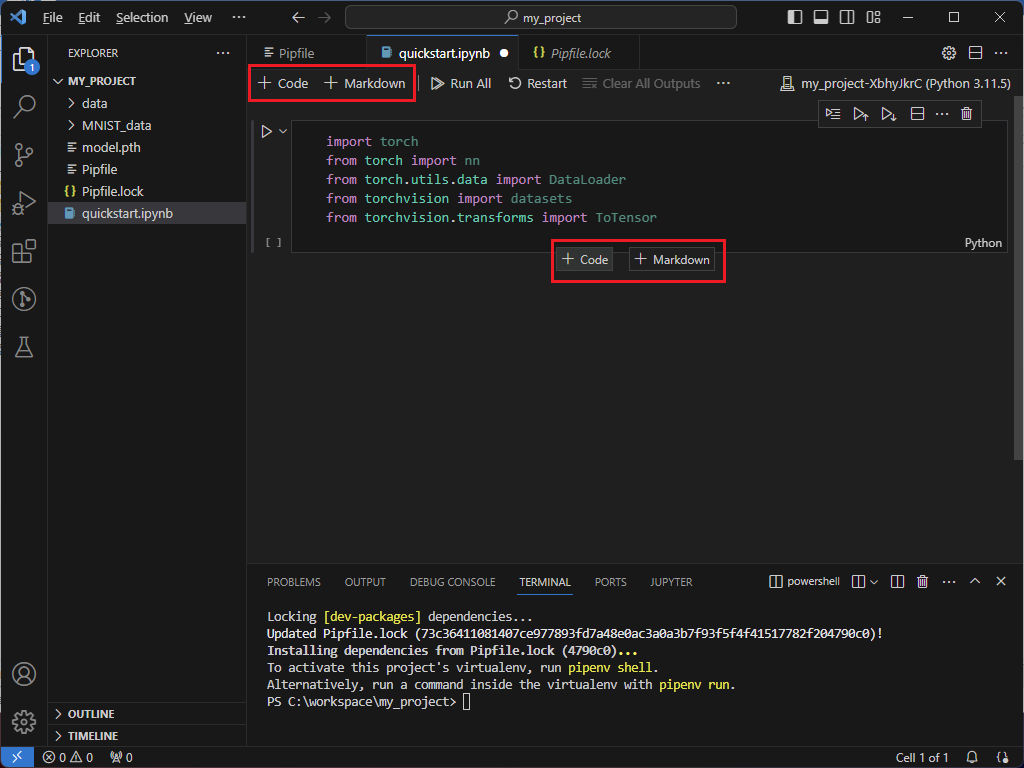
Task: Delete the cell with trash icon
Action: click(x=967, y=114)
